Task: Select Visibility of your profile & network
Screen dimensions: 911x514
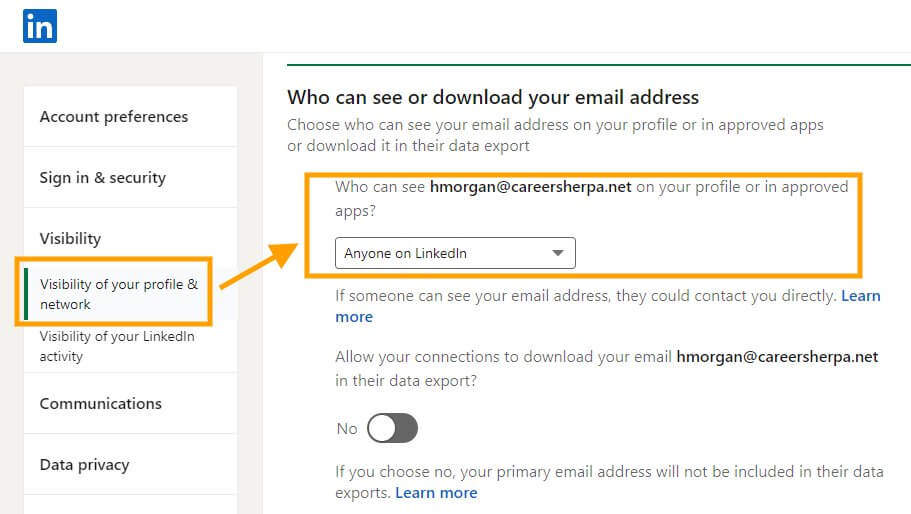Action: point(119,294)
